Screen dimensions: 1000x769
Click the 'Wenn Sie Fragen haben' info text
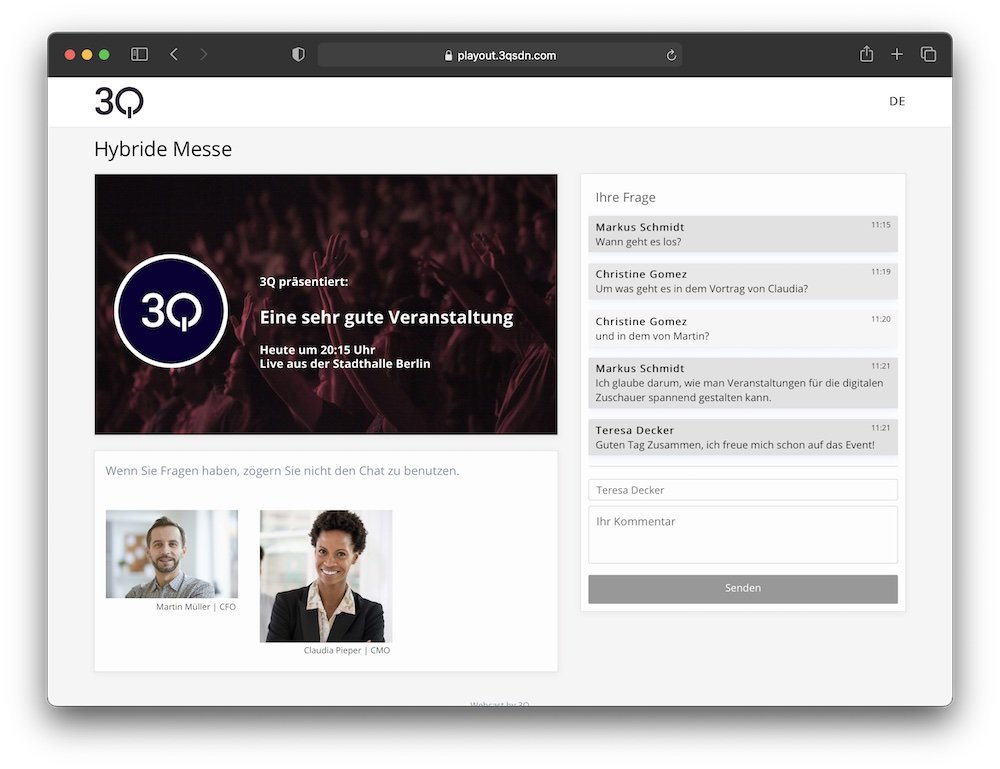(x=282, y=471)
